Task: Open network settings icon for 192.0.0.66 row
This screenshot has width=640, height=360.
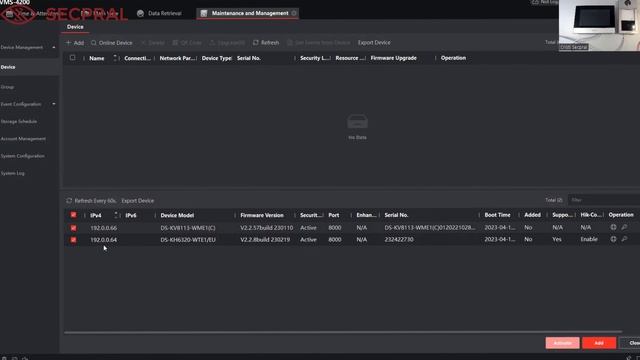Action: coord(613,227)
